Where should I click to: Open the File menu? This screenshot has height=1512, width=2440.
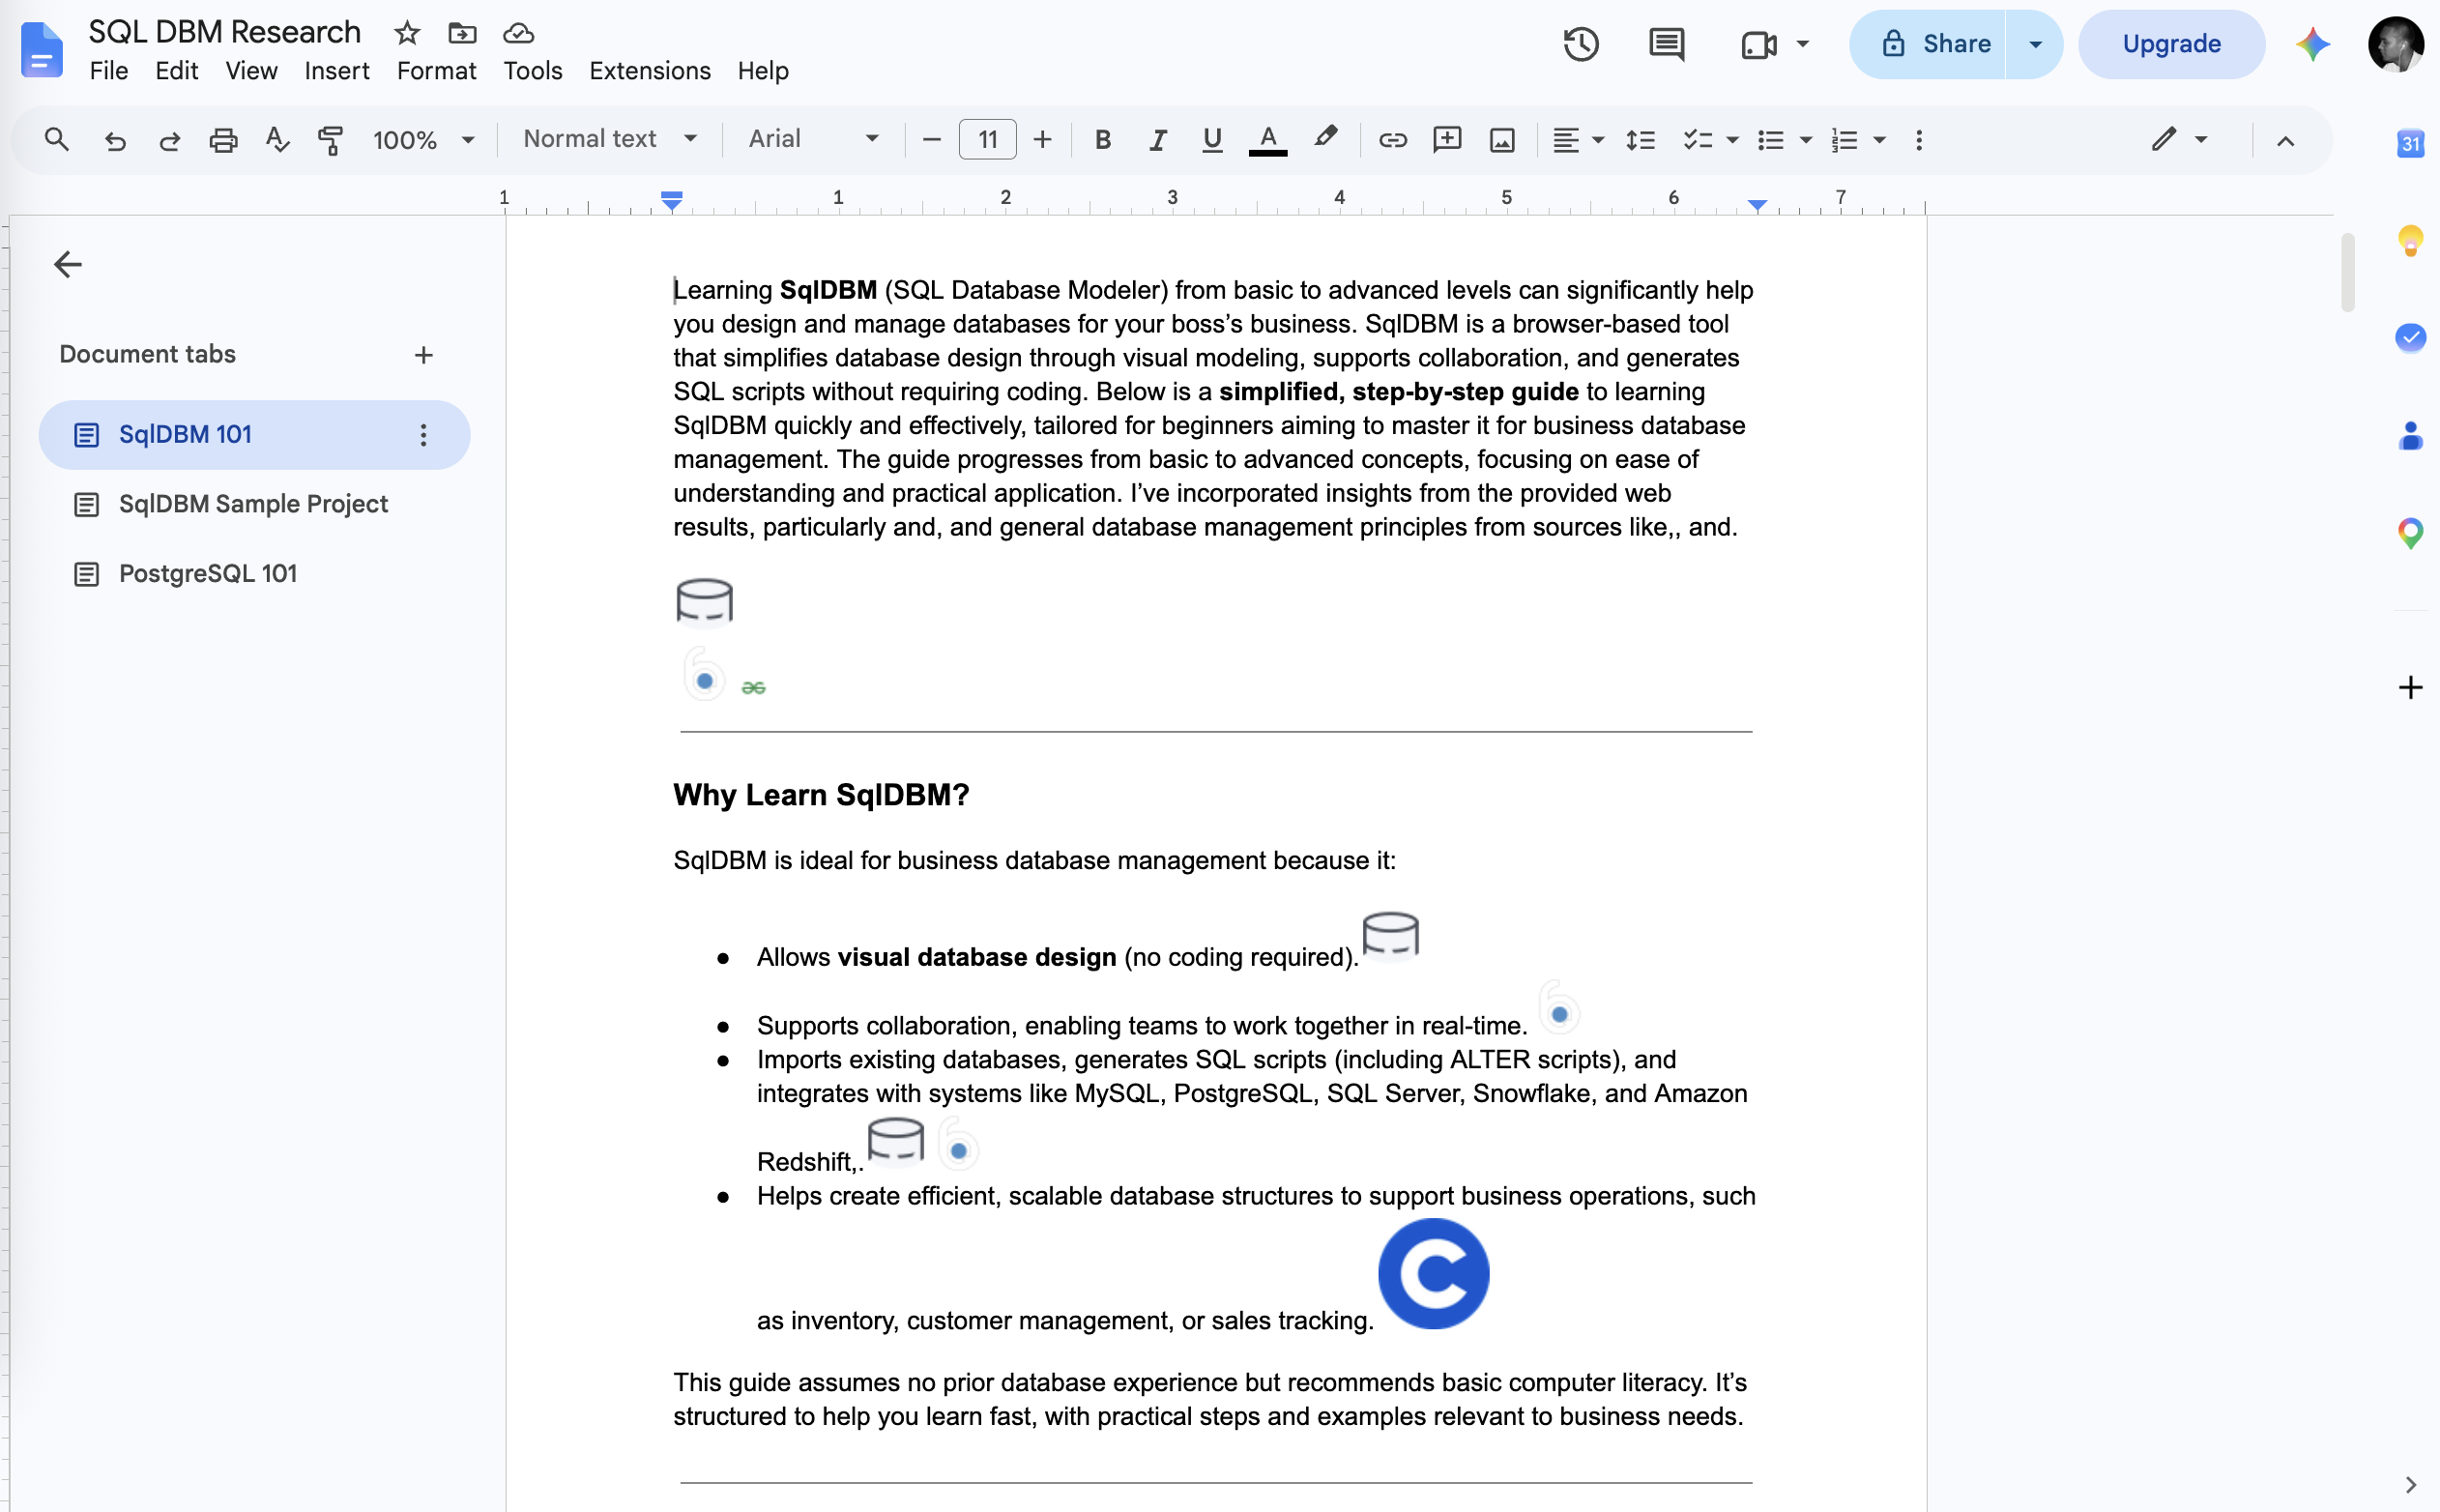[108, 71]
